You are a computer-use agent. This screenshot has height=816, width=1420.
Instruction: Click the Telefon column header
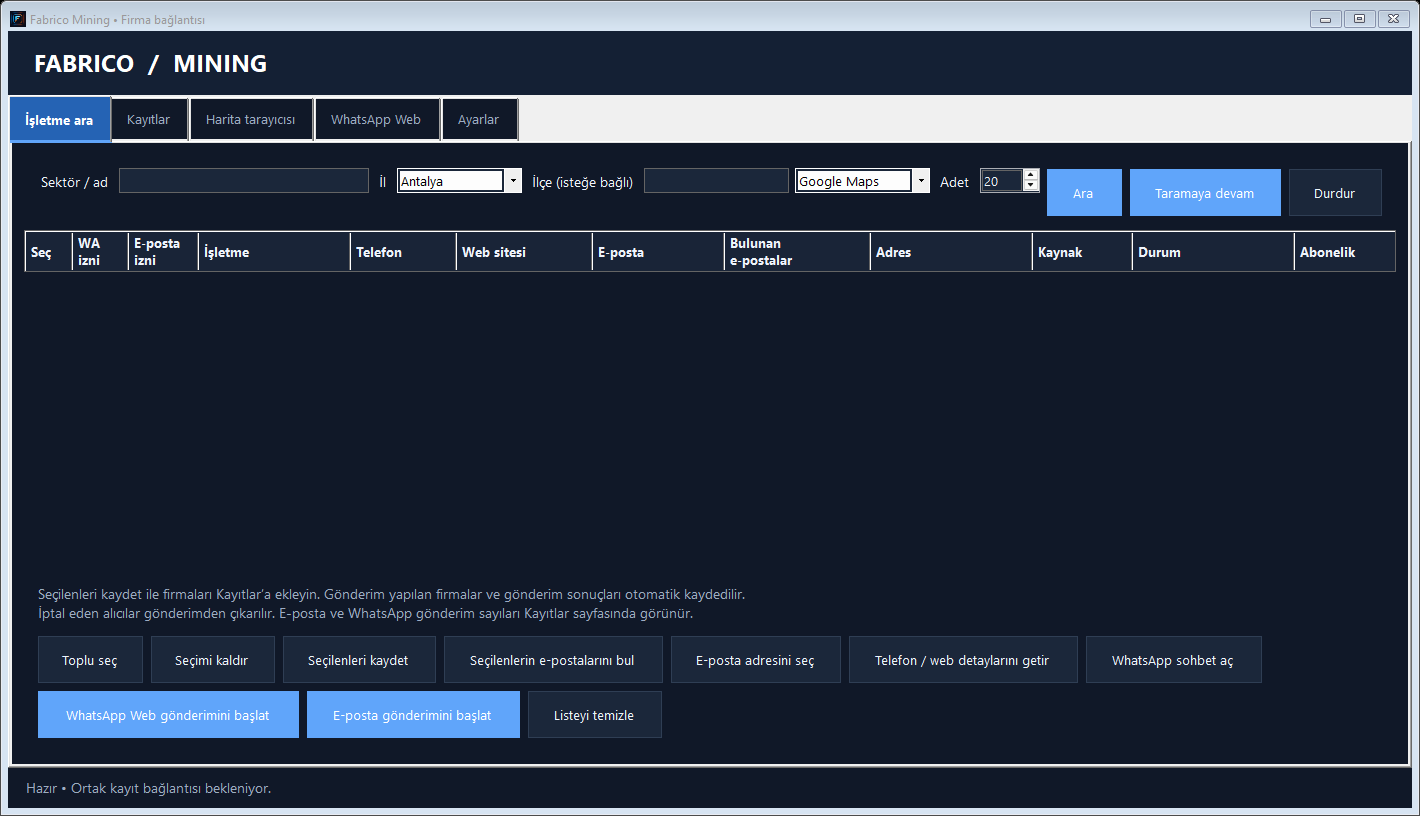pos(403,252)
